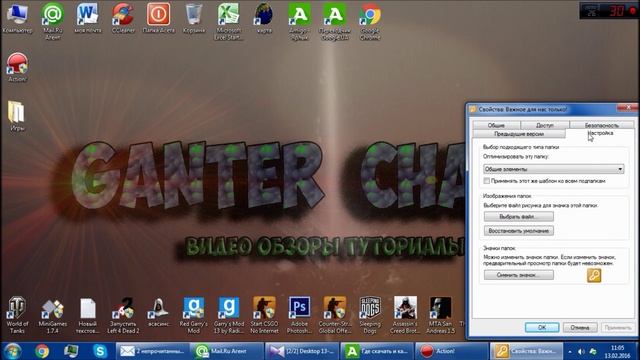
Task: Select the Новый текстовый document icon
Action: [87, 315]
